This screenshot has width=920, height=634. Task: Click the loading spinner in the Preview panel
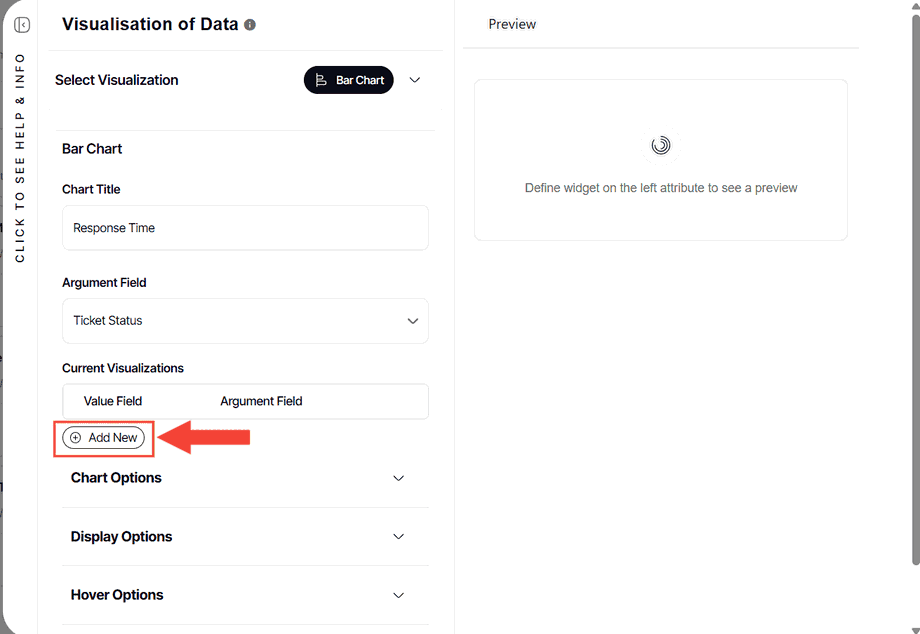click(660, 144)
